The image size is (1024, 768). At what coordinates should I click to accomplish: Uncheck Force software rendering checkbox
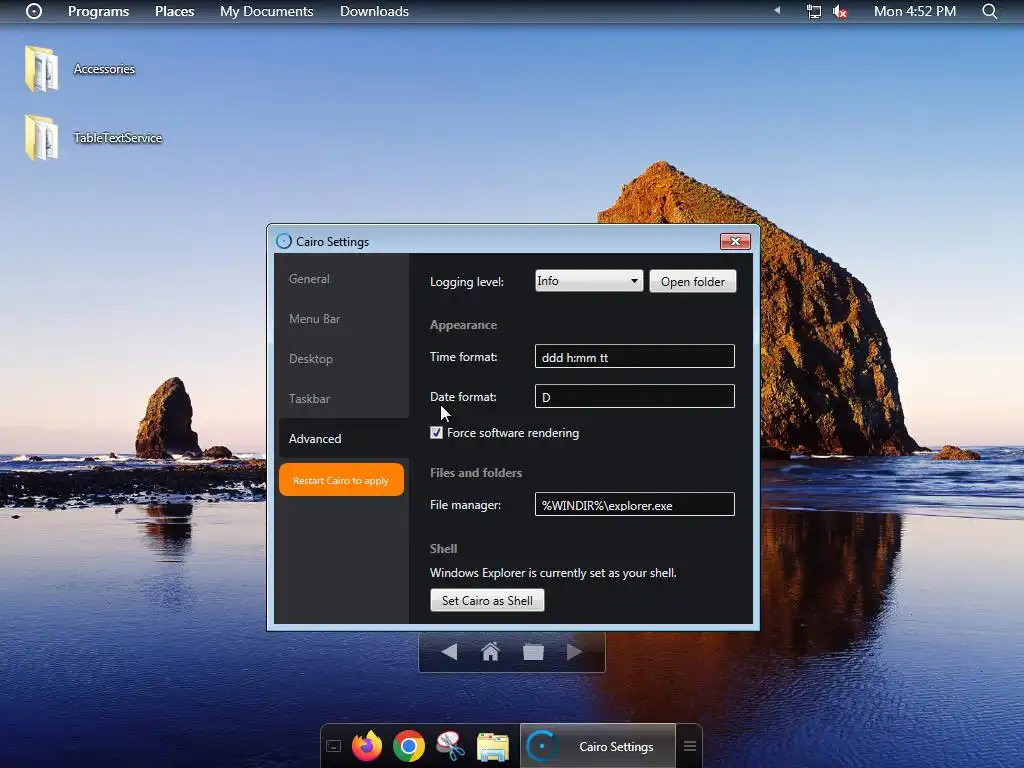click(436, 432)
